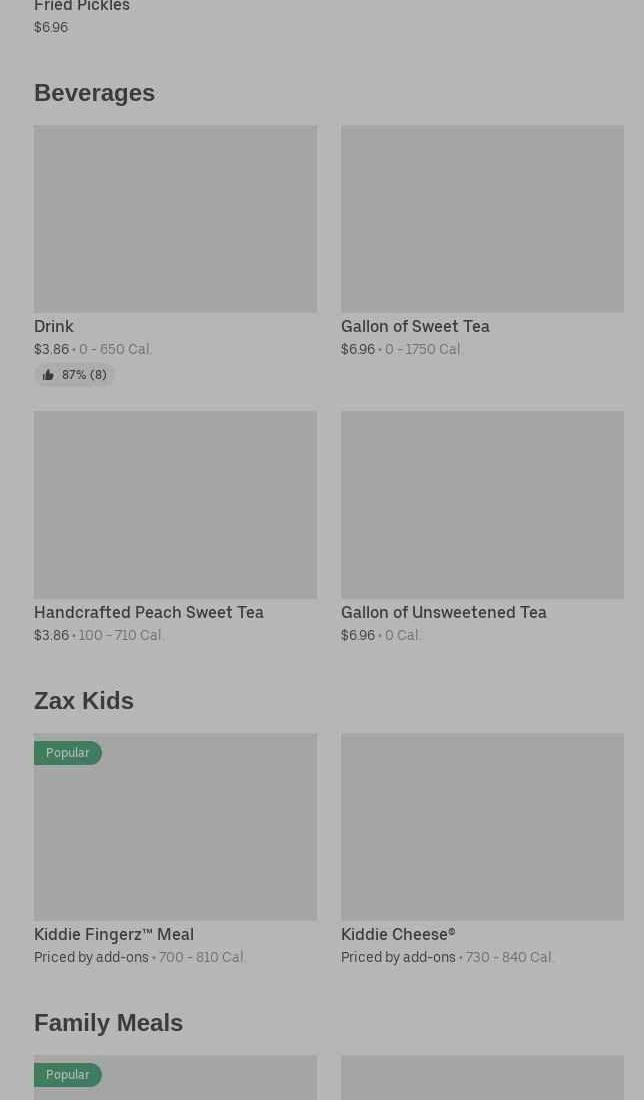Open Kiddie Fingerz Meal title link

click(x=114, y=934)
